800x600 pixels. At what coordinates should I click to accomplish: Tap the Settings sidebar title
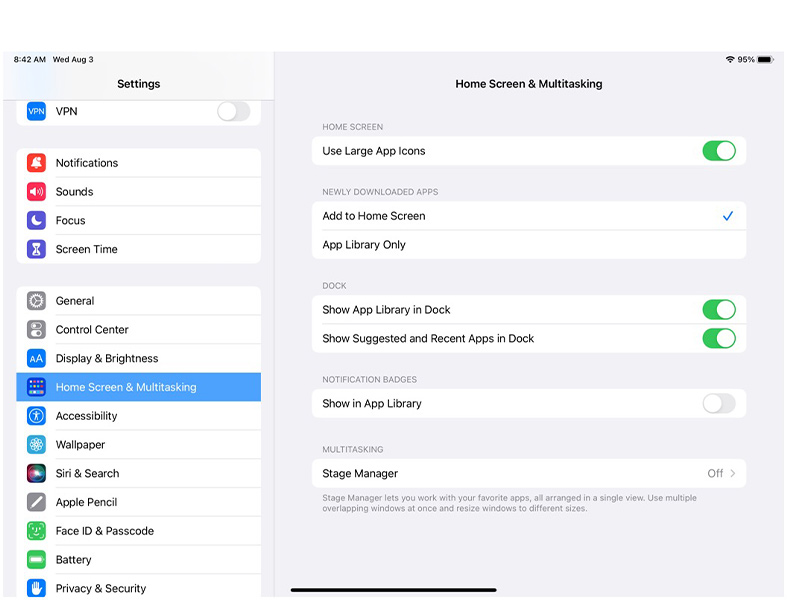tap(139, 84)
